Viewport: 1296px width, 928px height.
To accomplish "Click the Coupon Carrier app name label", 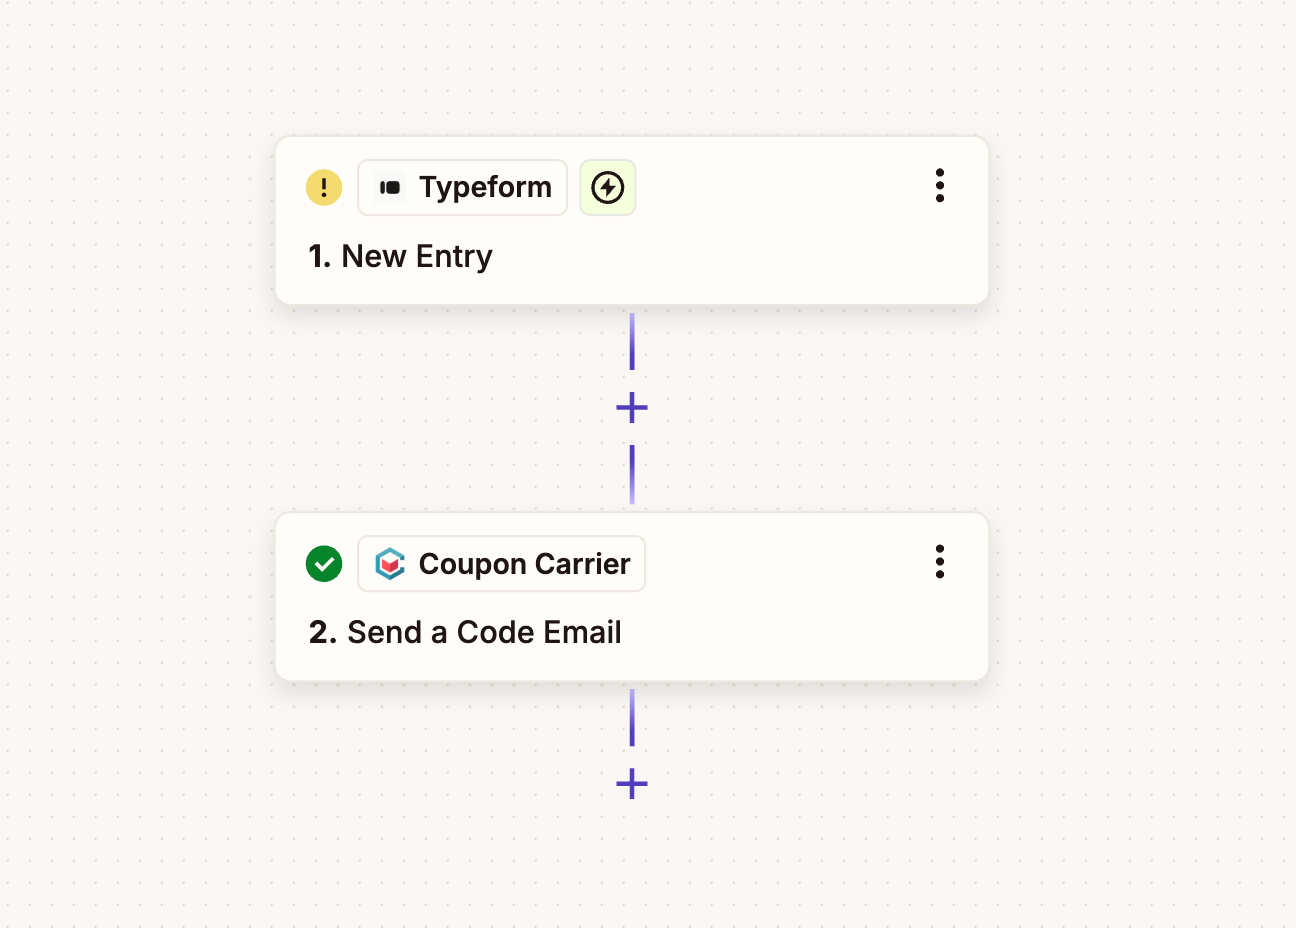I will [x=524, y=564].
